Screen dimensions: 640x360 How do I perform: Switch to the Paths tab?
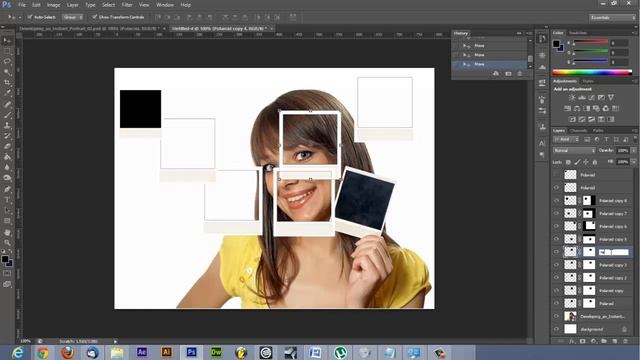coord(598,131)
